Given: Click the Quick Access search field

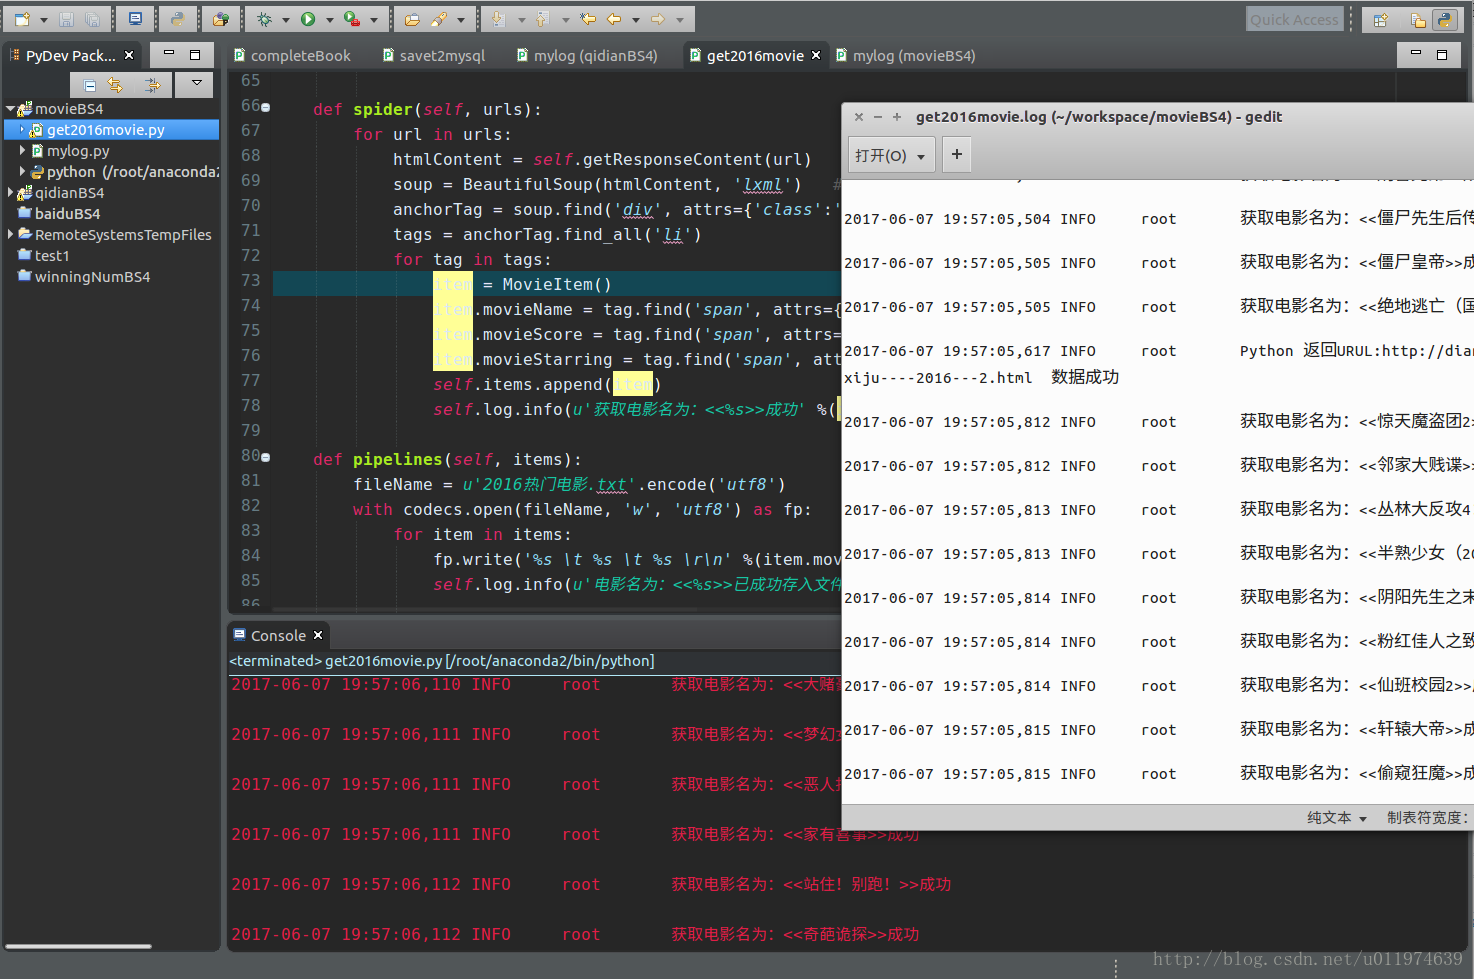Looking at the screenshot, I should coord(1293,20).
